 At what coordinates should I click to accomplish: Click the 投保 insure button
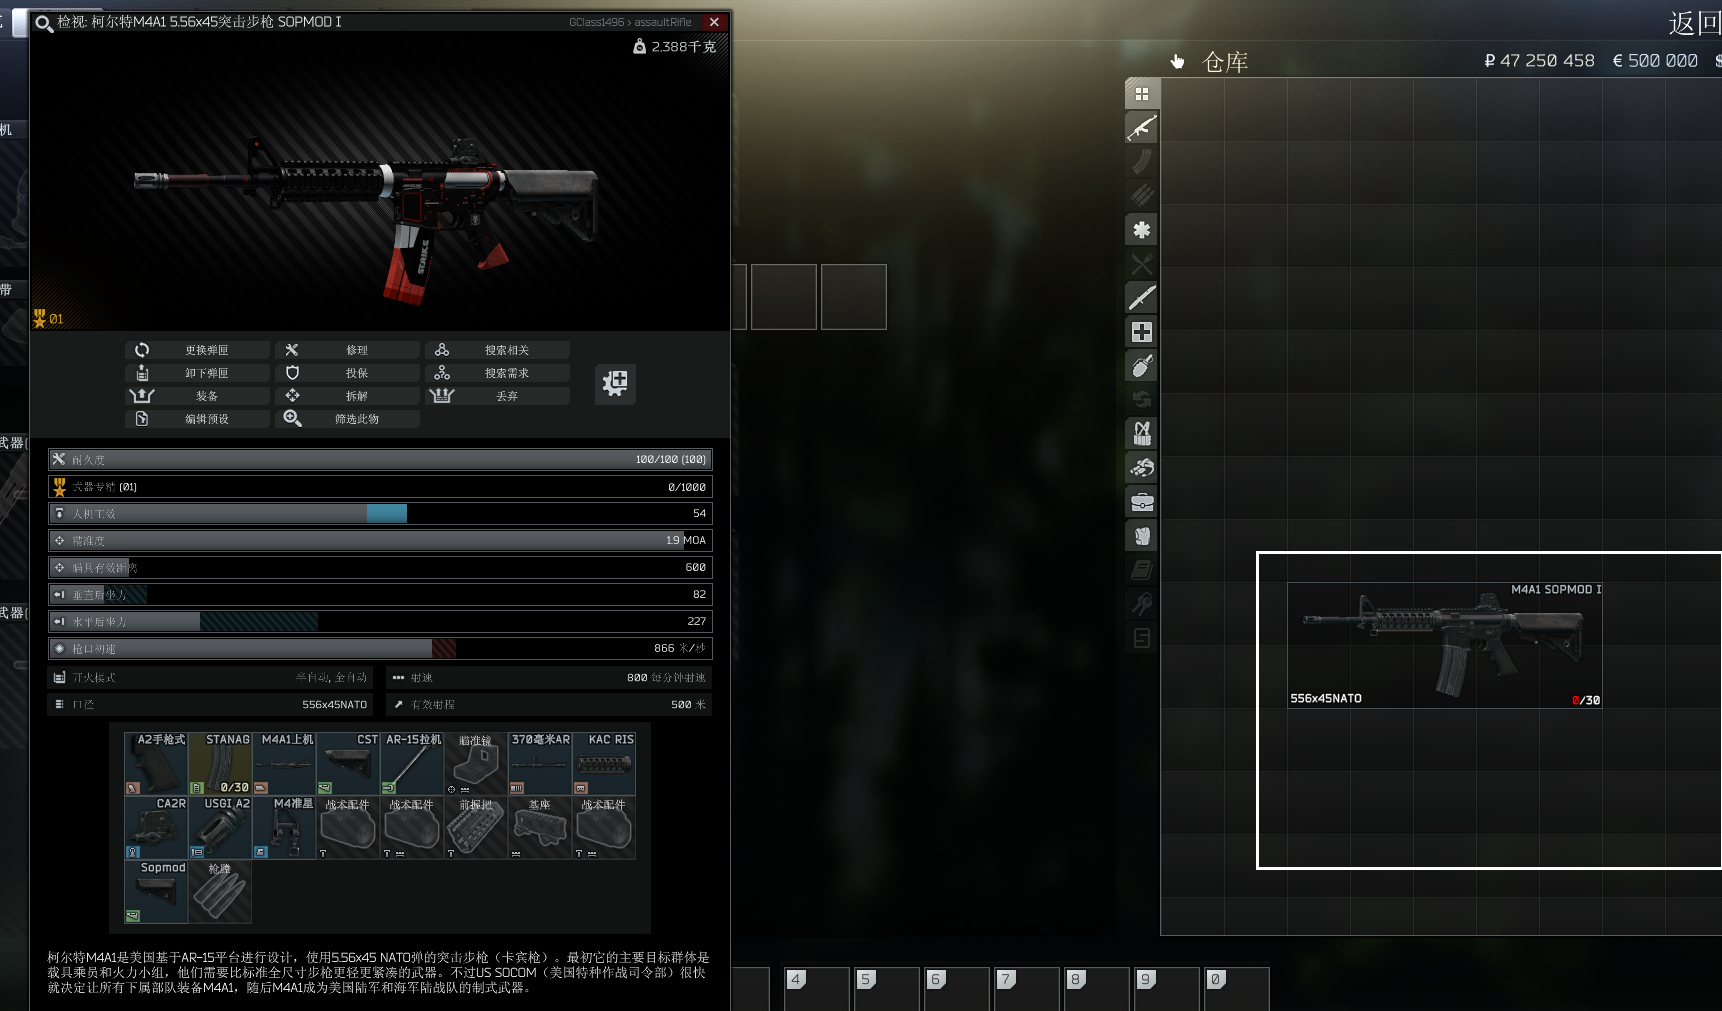[347, 373]
